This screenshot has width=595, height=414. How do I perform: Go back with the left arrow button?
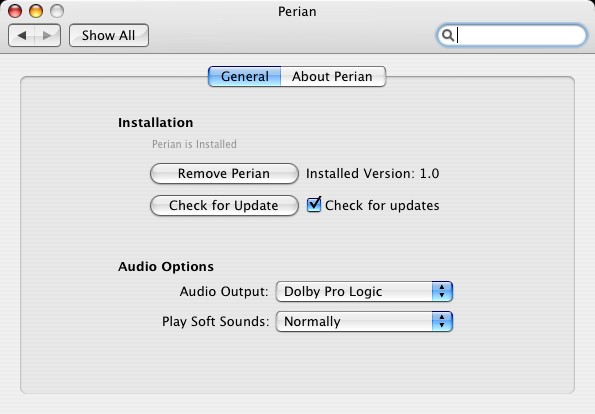click(x=22, y=36)
